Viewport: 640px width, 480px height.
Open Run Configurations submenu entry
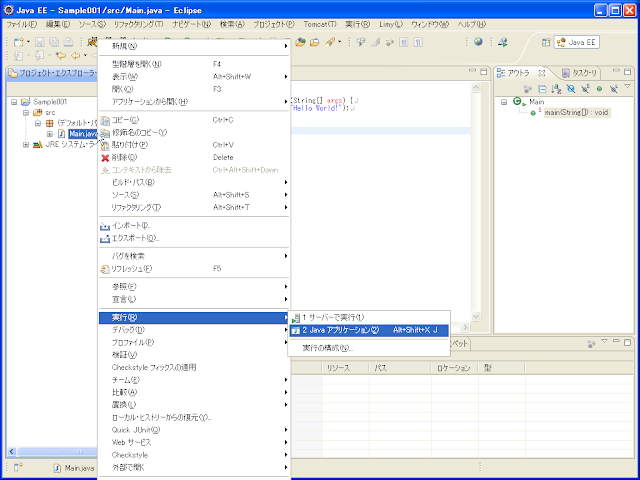point(369,348)
